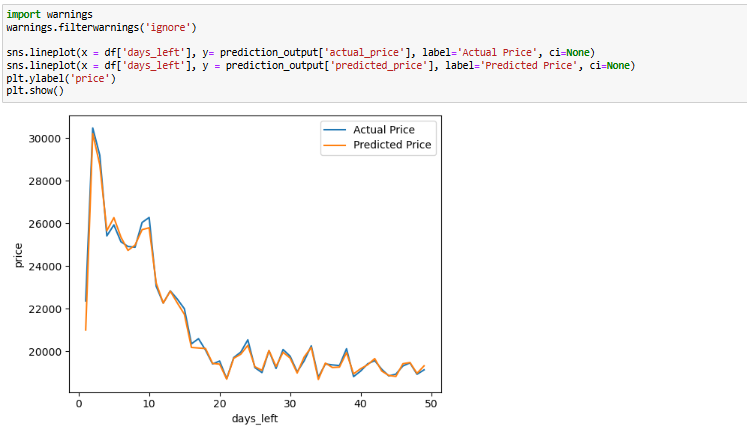Click the 0 x-axis tick label
This screenshot has height=437, width=747.
[78, 403]
